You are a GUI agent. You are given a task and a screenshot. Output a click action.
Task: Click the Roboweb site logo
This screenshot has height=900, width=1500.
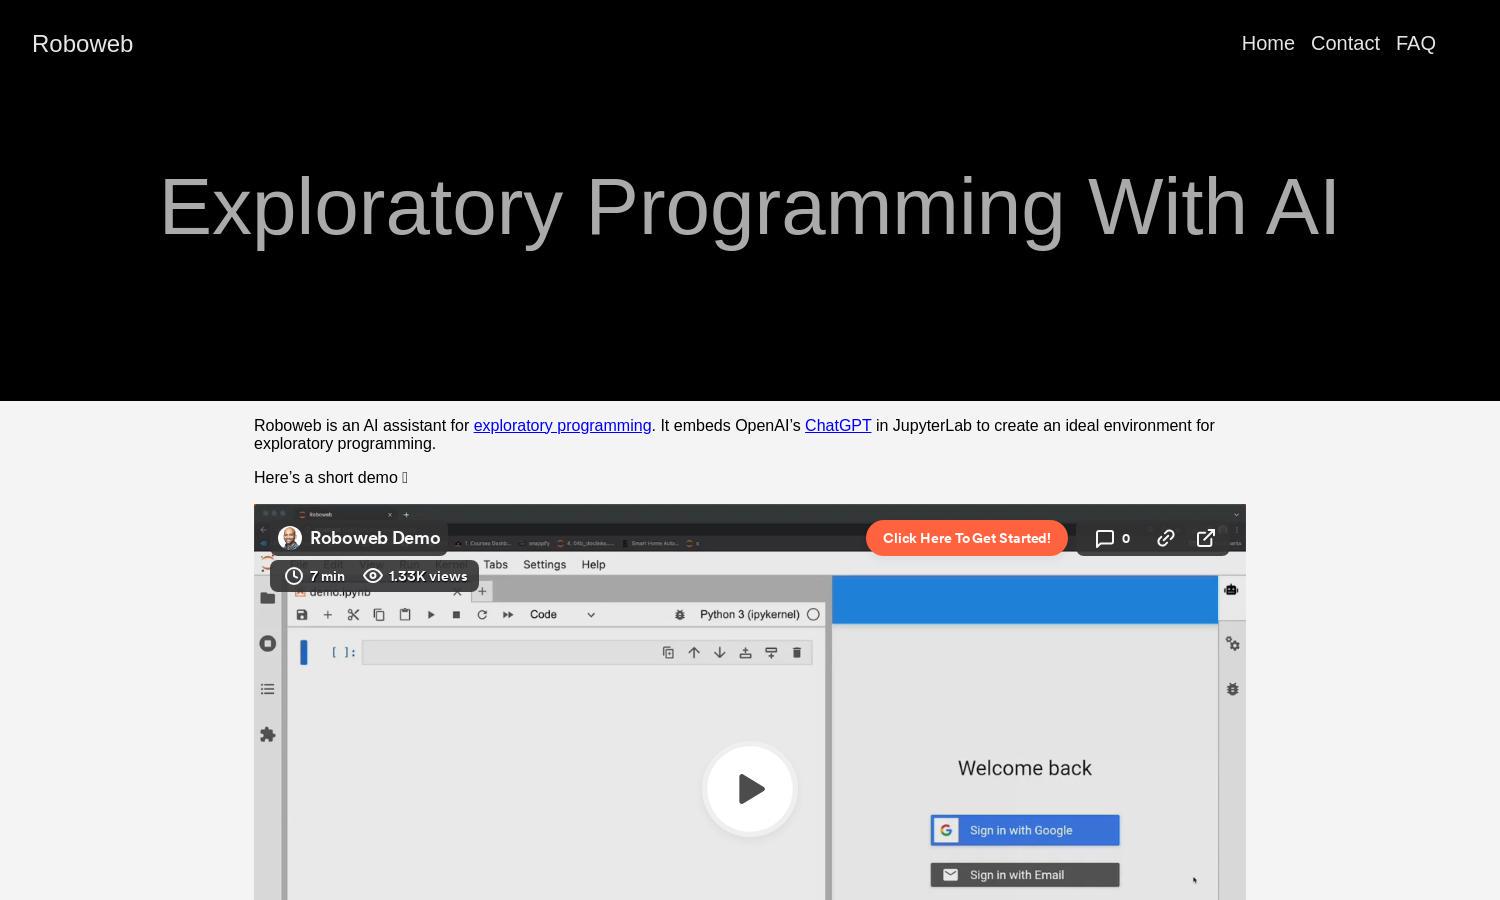(x=82, y=44)
